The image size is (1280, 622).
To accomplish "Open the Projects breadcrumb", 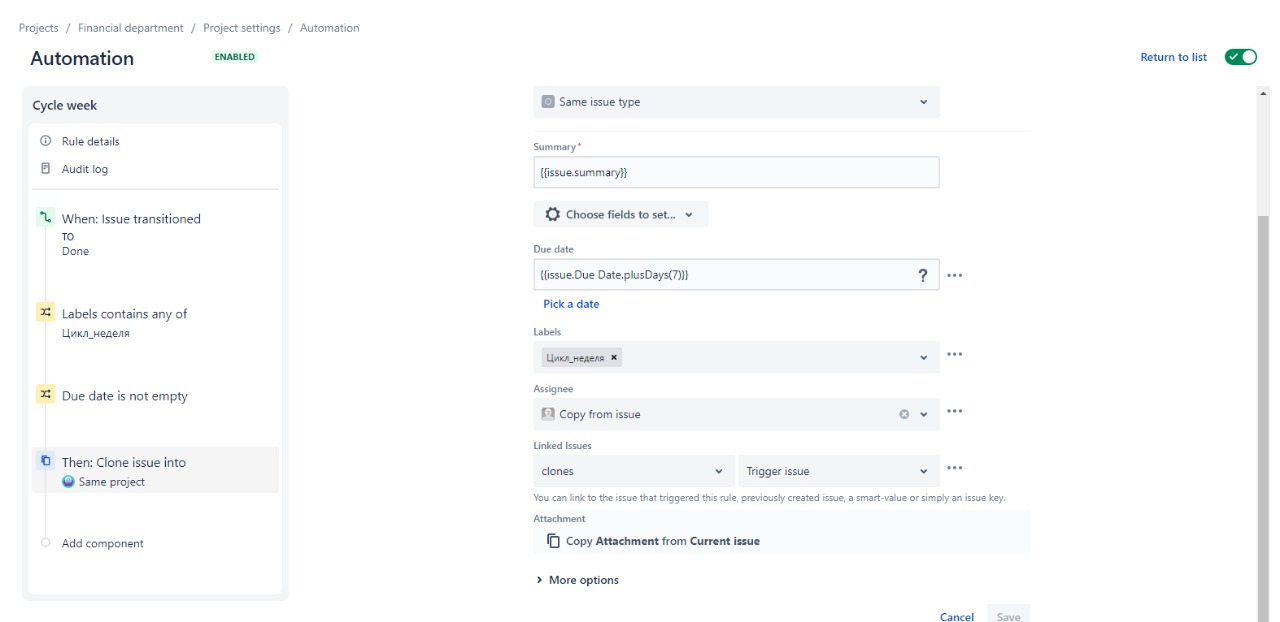I will (x=39, y=28).
